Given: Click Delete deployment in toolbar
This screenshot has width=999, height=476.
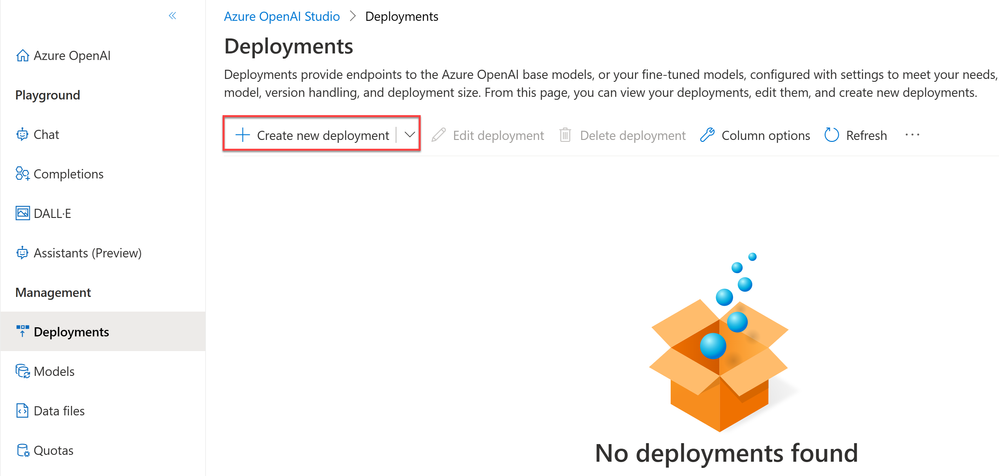Looking at the screenshot, I should pyautogui.click(x=622, y=135).
